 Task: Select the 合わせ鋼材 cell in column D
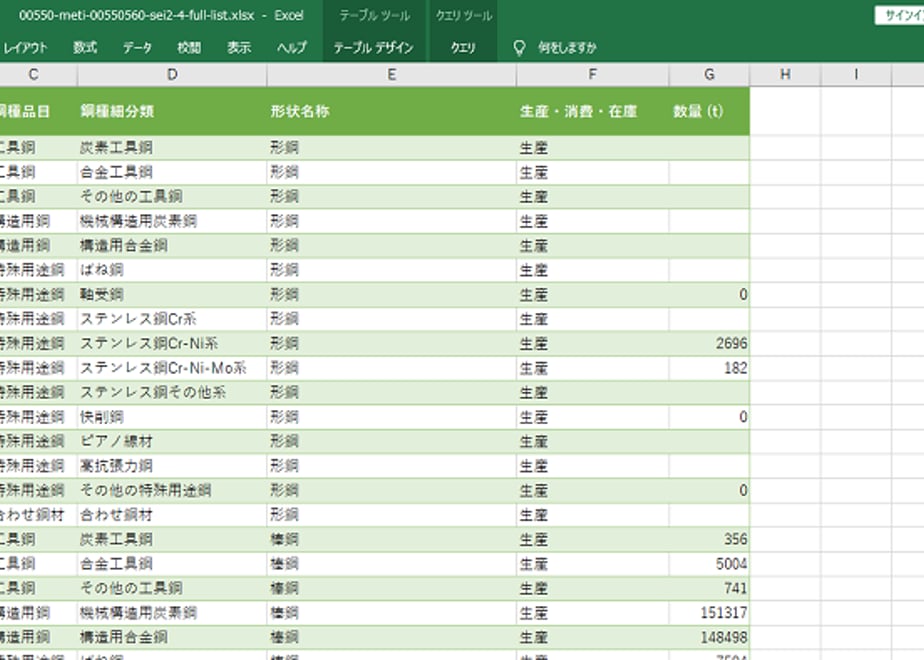[172, 515]
